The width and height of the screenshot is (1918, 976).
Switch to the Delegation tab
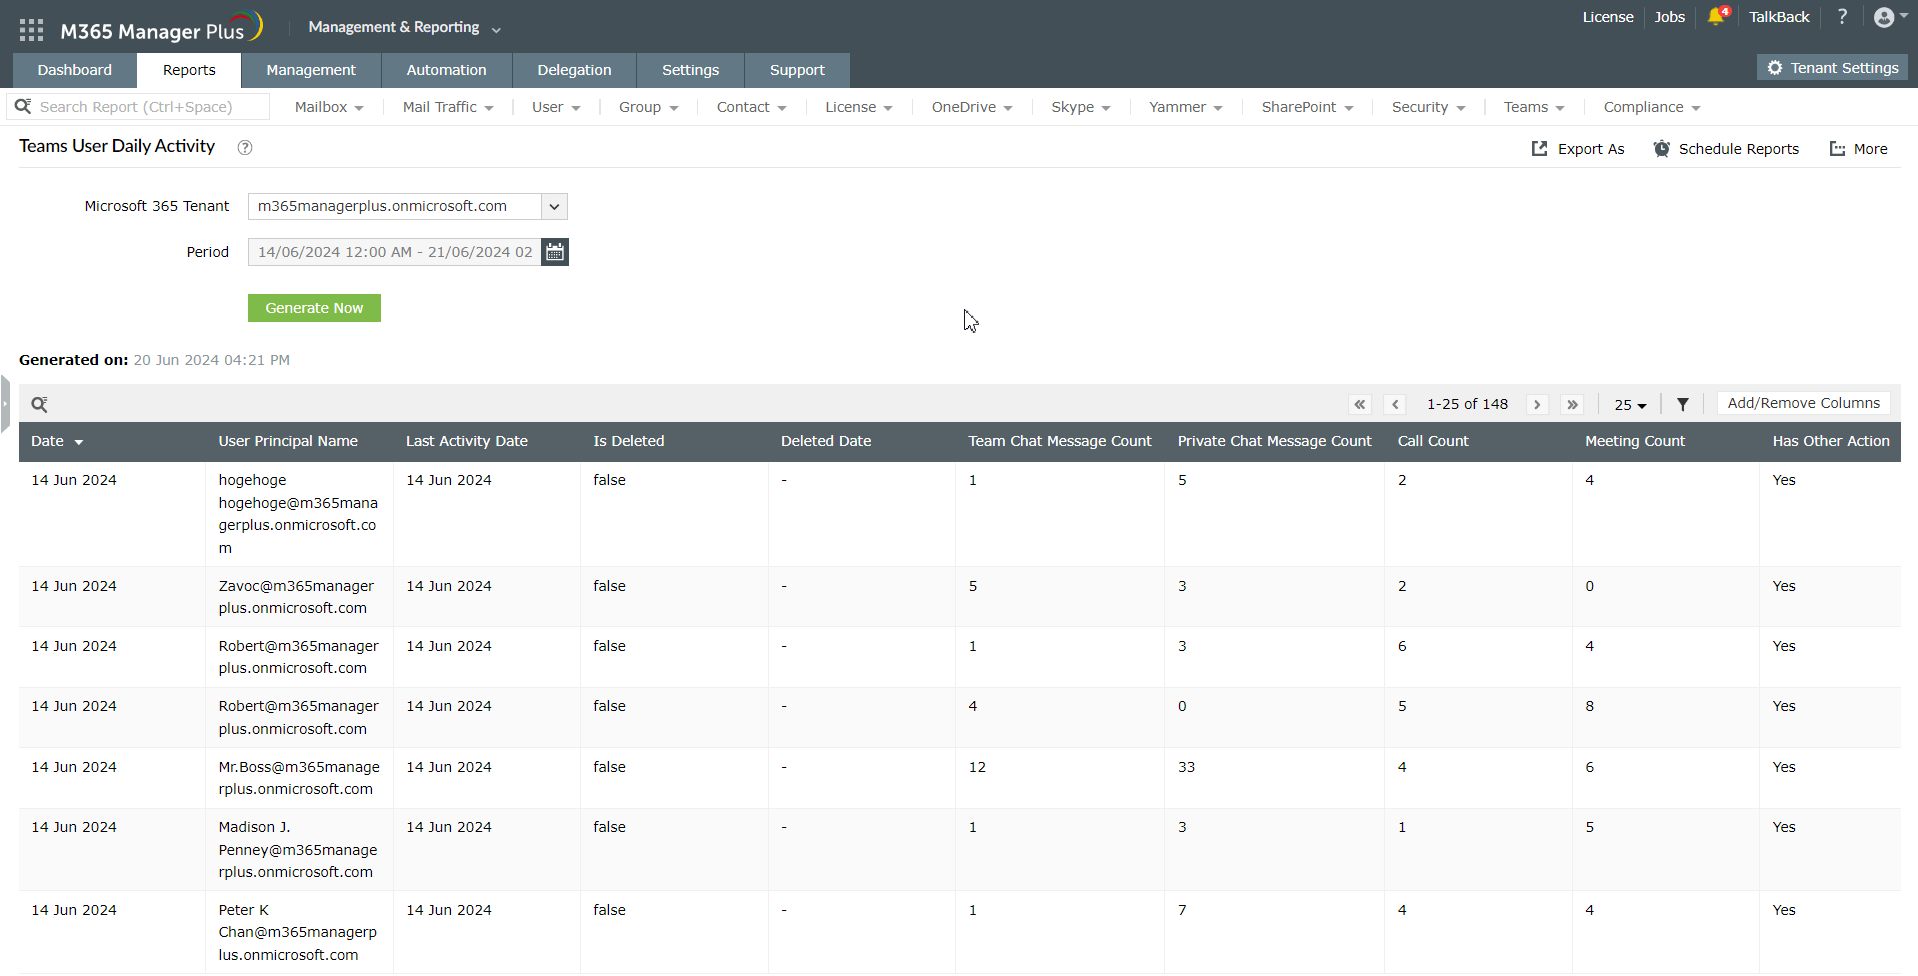pos(574,70)
